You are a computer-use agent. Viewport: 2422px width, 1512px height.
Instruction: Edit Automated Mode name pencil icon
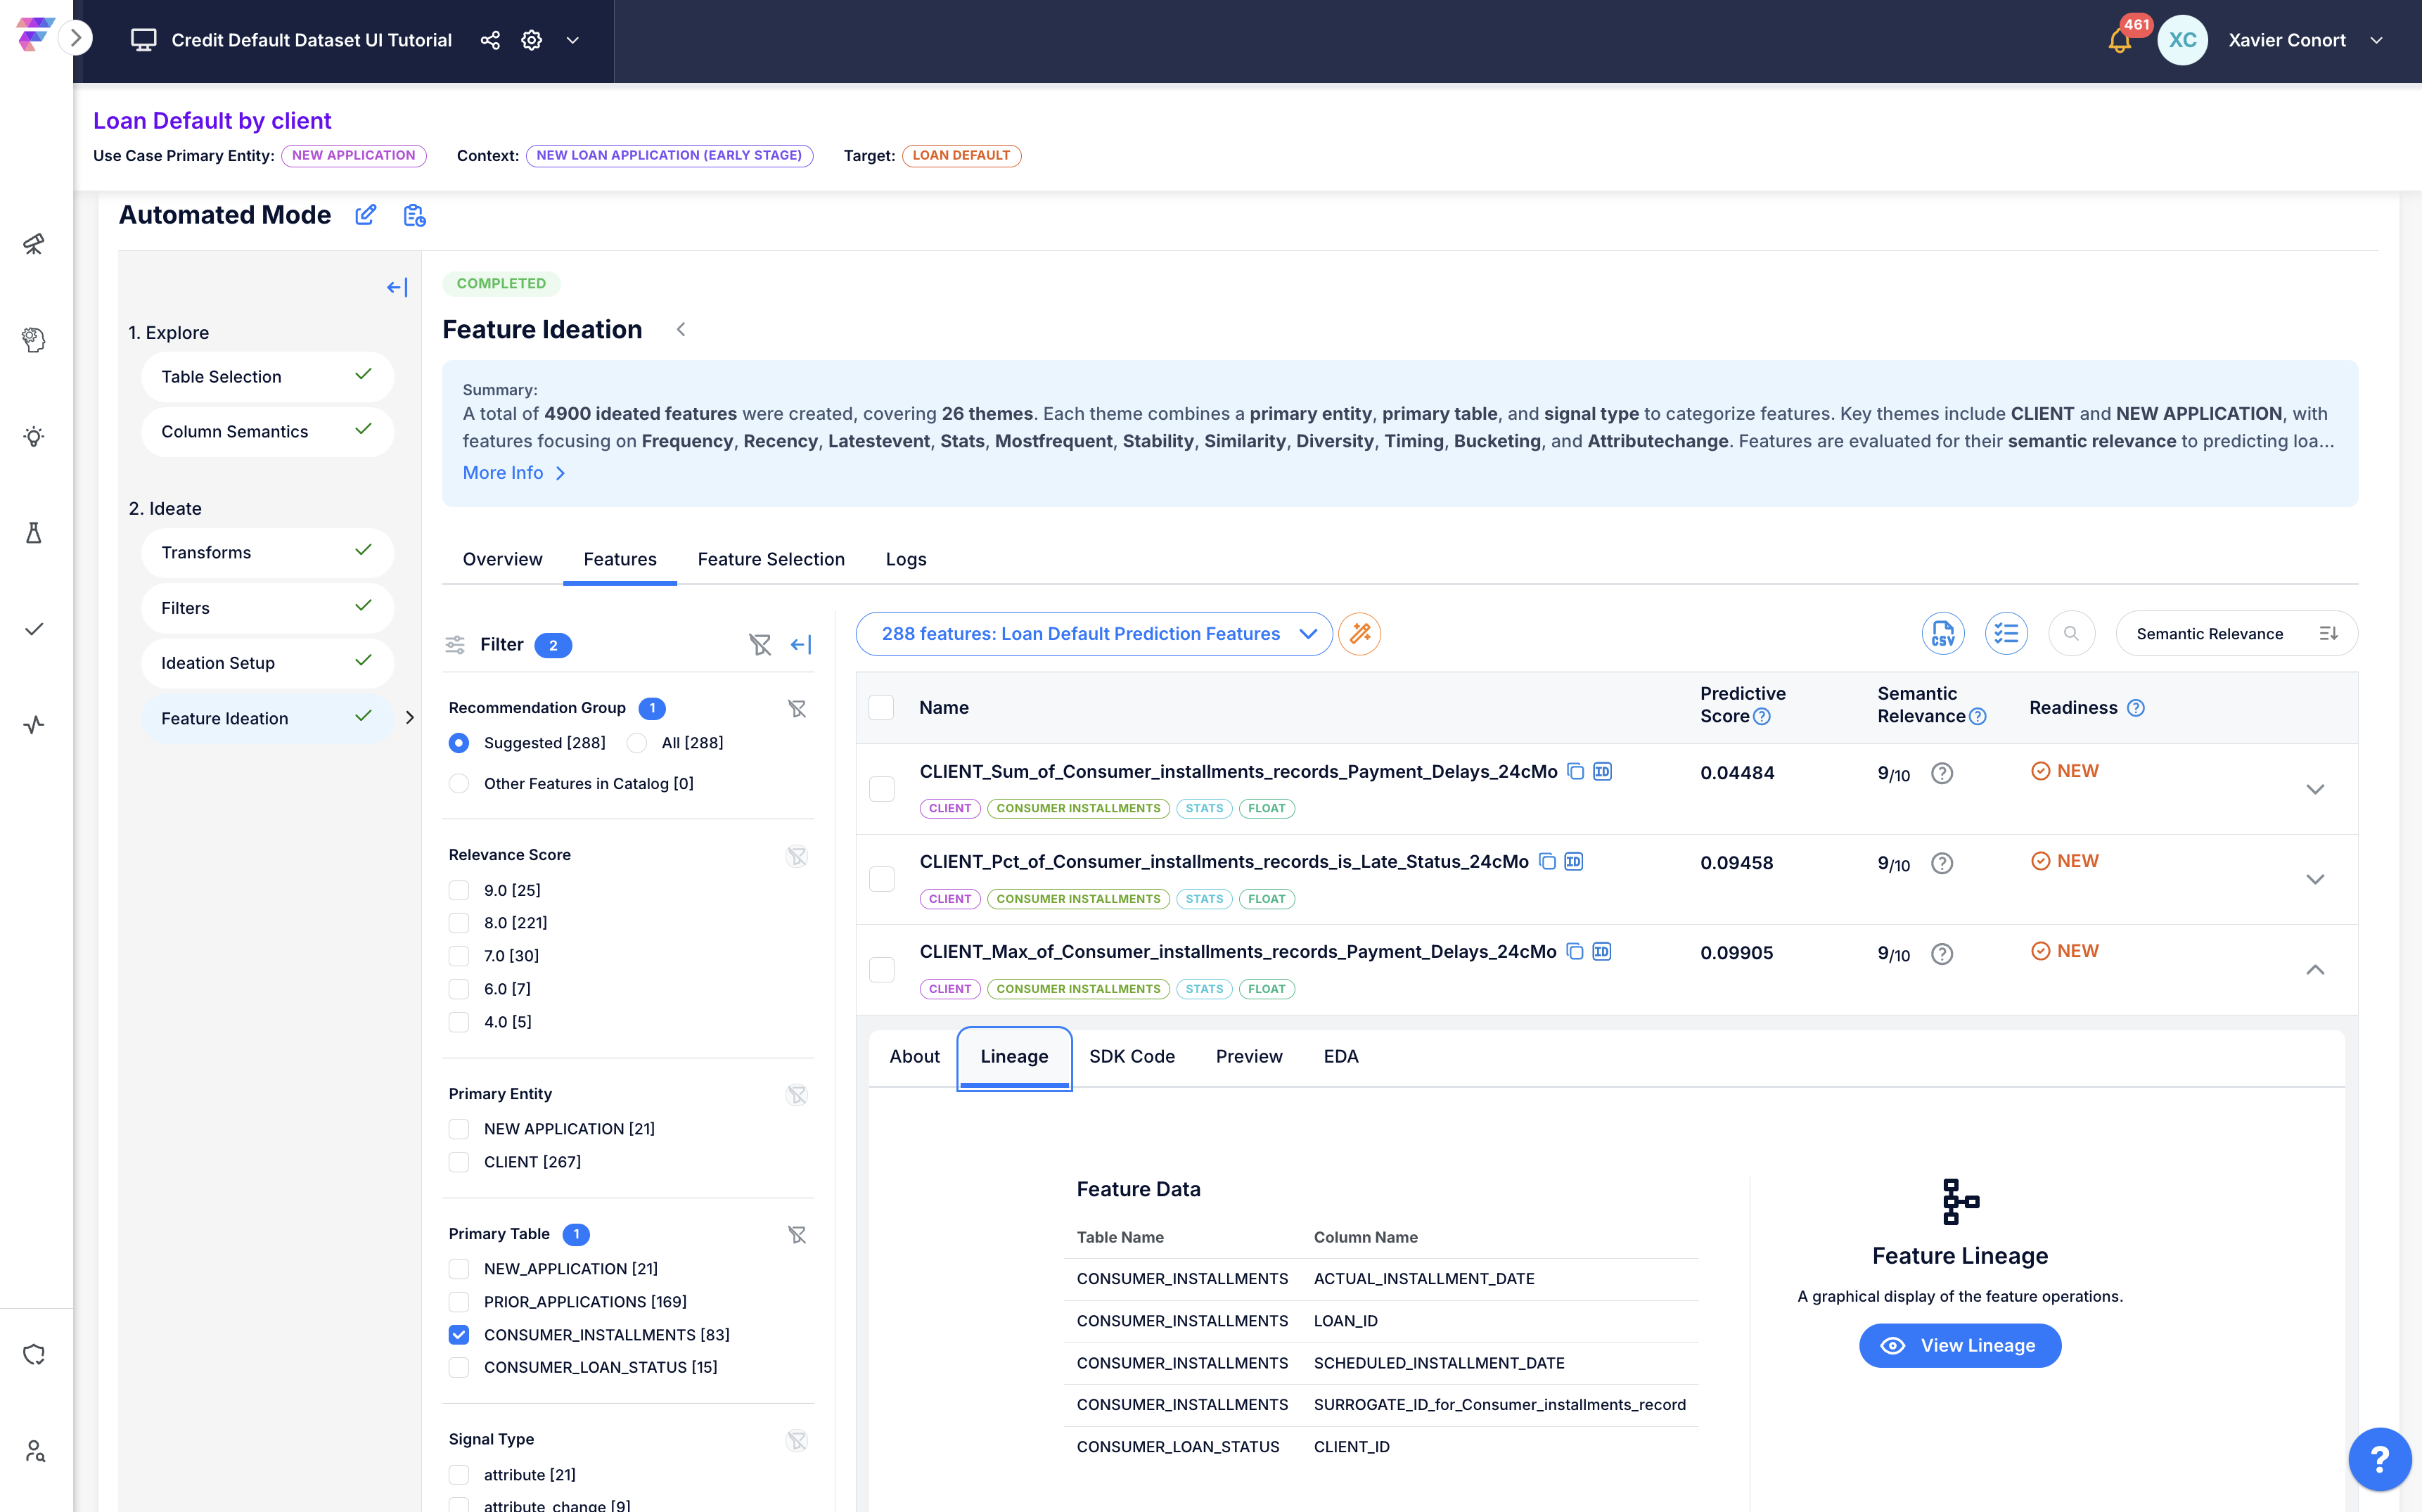366,215
